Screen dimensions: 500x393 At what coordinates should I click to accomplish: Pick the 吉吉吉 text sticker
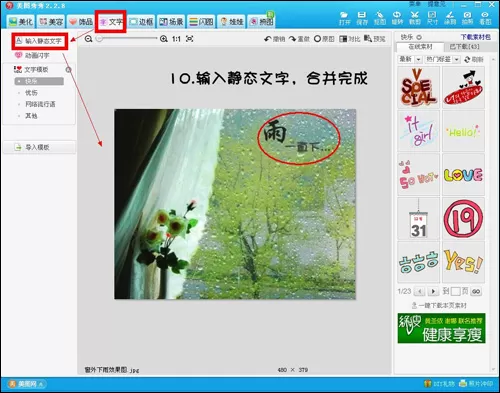[x=418, y=262]
